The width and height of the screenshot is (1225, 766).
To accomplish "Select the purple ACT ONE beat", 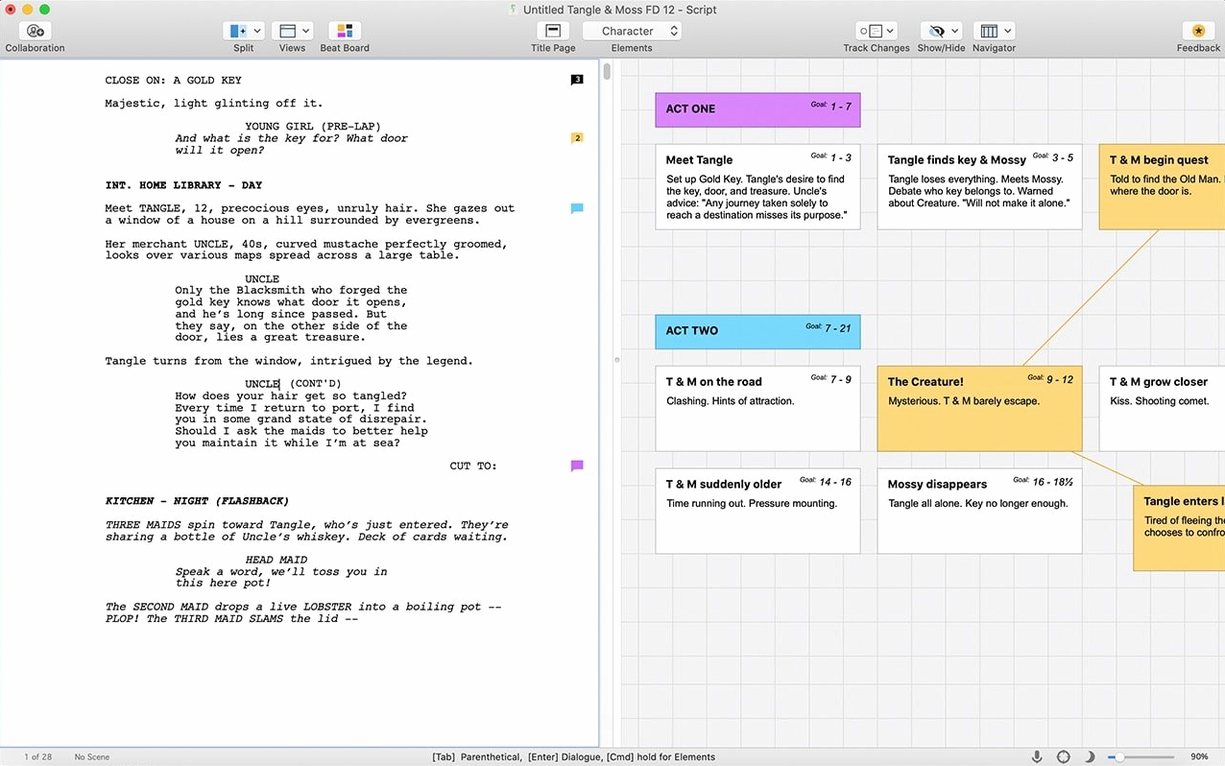I will pos(758,109).
